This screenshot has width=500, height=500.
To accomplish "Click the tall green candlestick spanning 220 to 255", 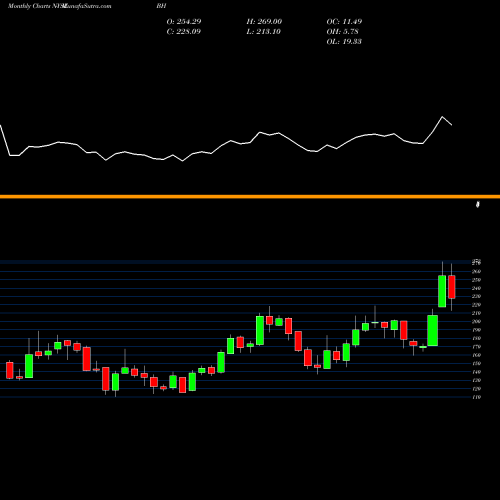I will (x=442, y=291).
